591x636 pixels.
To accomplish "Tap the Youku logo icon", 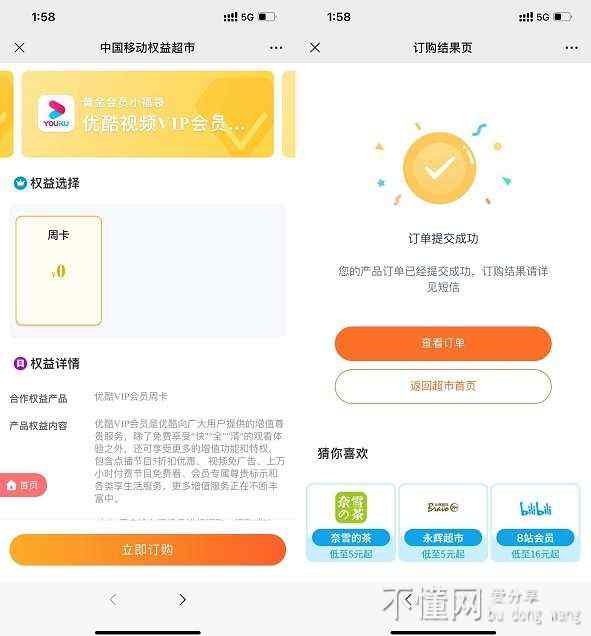I will tap(56, 113).
